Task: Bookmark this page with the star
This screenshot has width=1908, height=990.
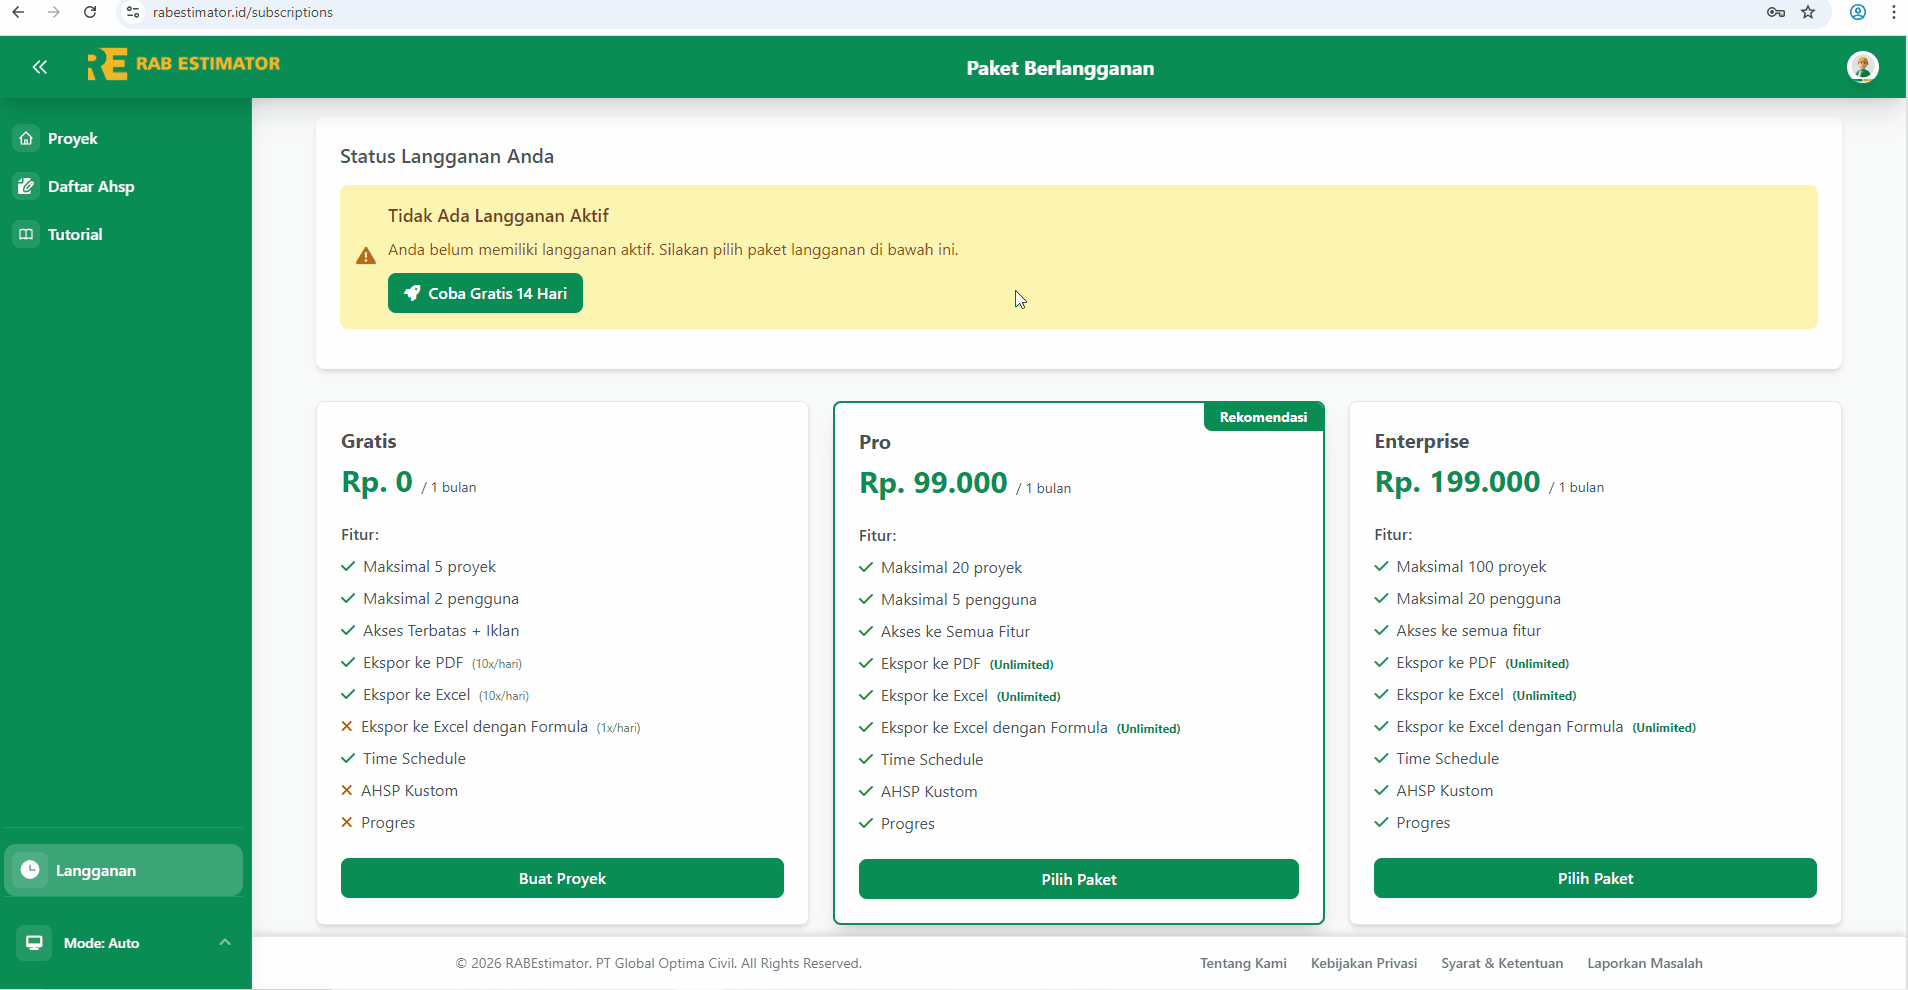Action: pyautogui.click(x=1809, y=12)
